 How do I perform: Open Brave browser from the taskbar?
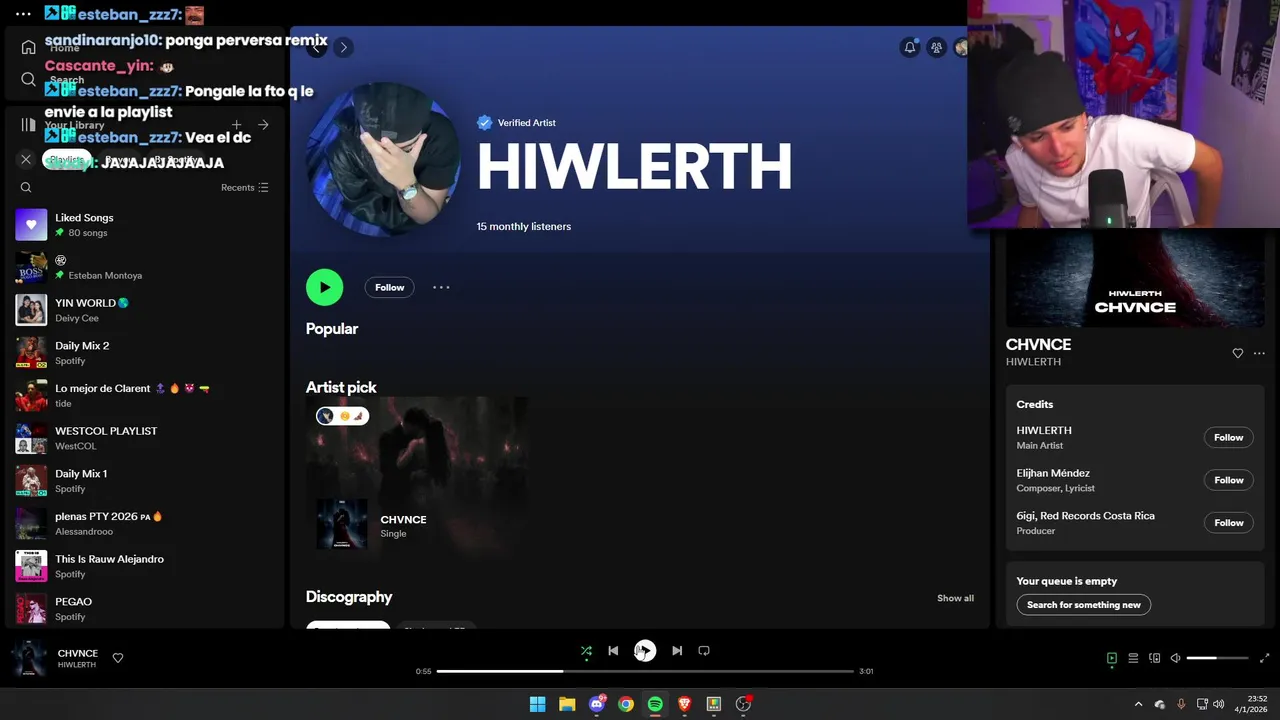685,704
